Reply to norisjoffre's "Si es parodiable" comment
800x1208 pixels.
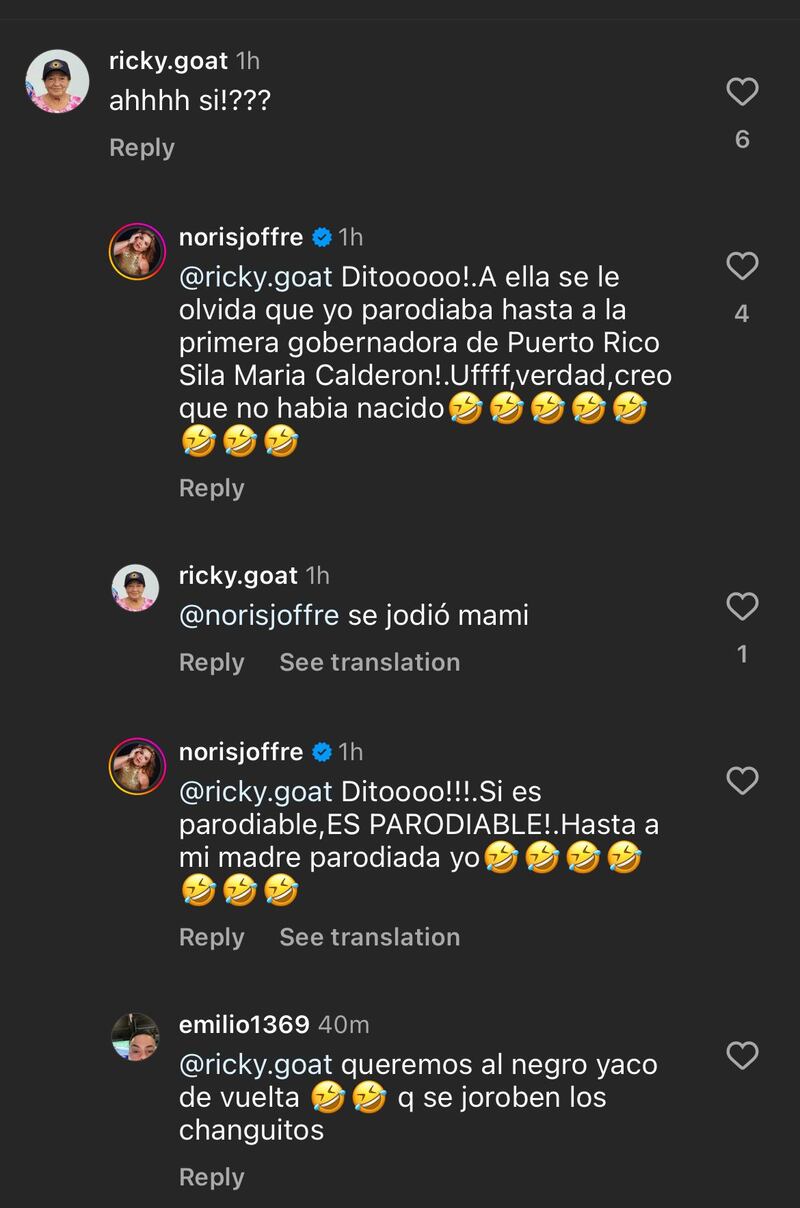coord(212,937)
